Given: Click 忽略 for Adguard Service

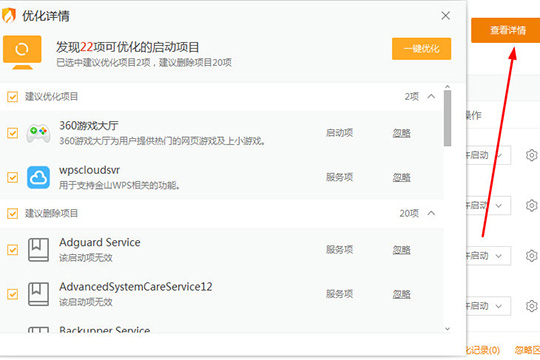Looking at the screenshot, I should click(402, 250).
